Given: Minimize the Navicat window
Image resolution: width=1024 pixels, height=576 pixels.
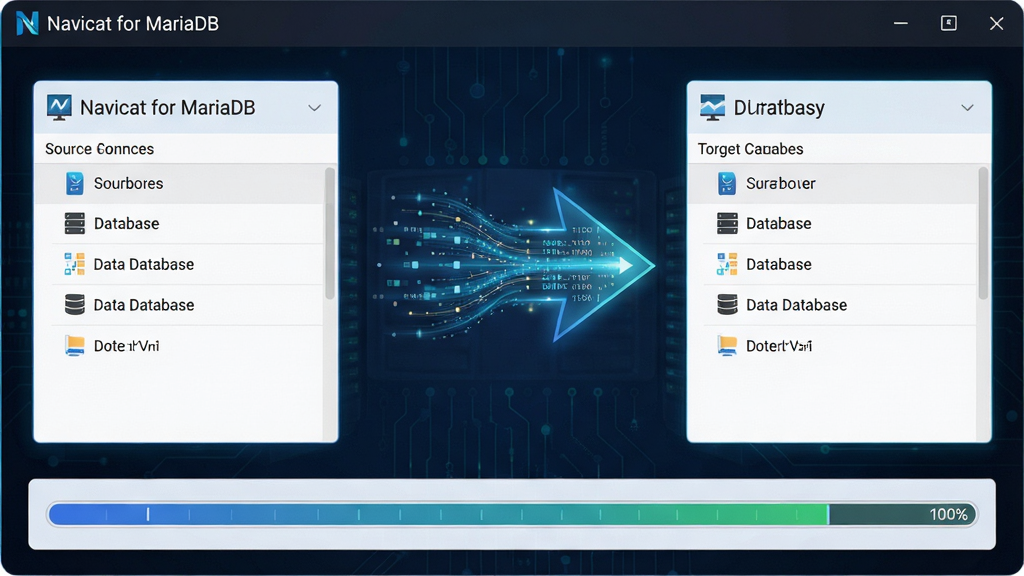Looking at the screenshot, I should click(x=901, y=24).
